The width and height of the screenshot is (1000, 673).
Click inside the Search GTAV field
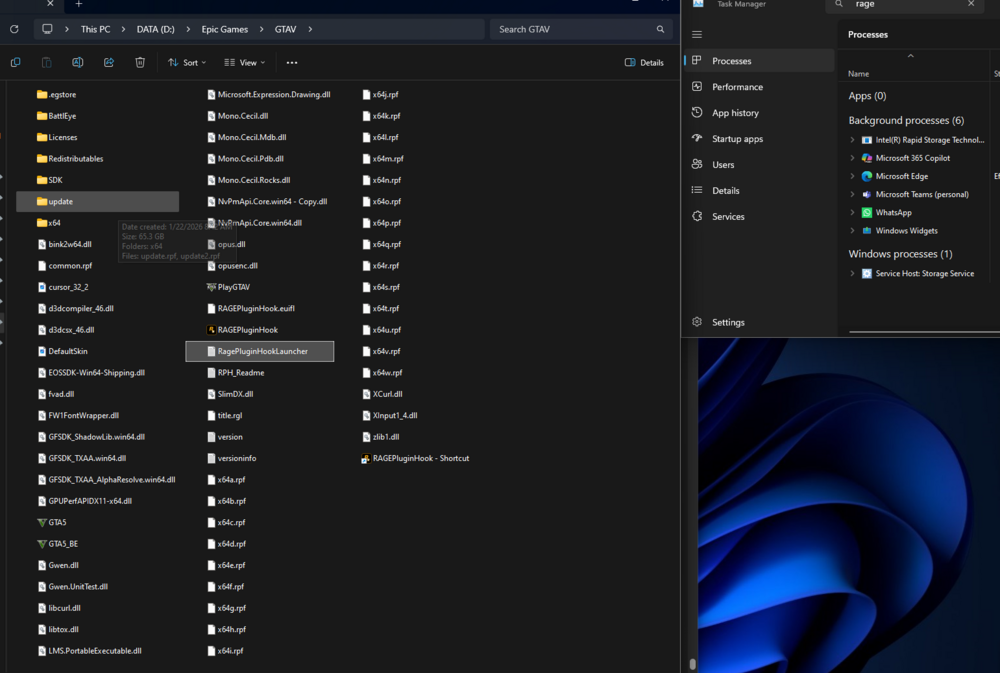coord(580,29)
